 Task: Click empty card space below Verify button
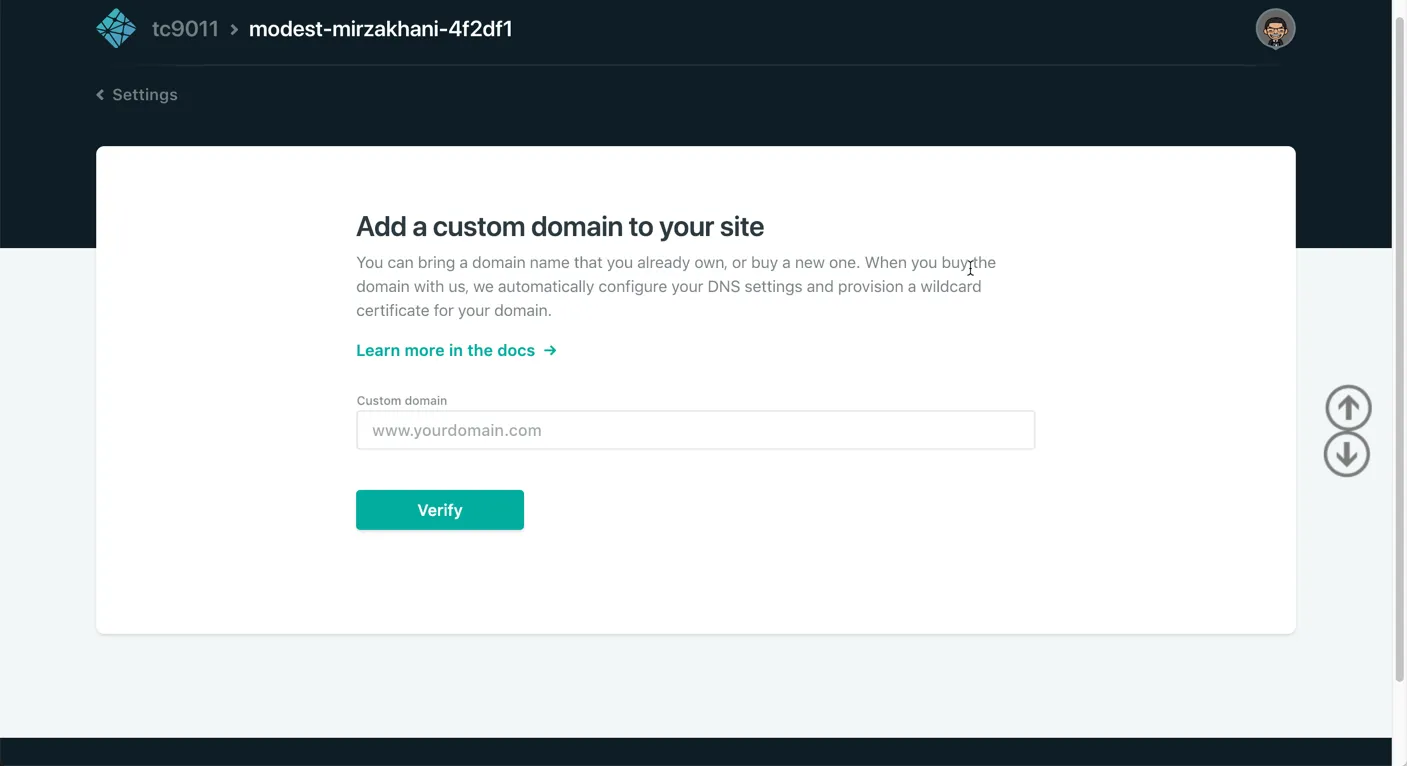coord(695,585)
